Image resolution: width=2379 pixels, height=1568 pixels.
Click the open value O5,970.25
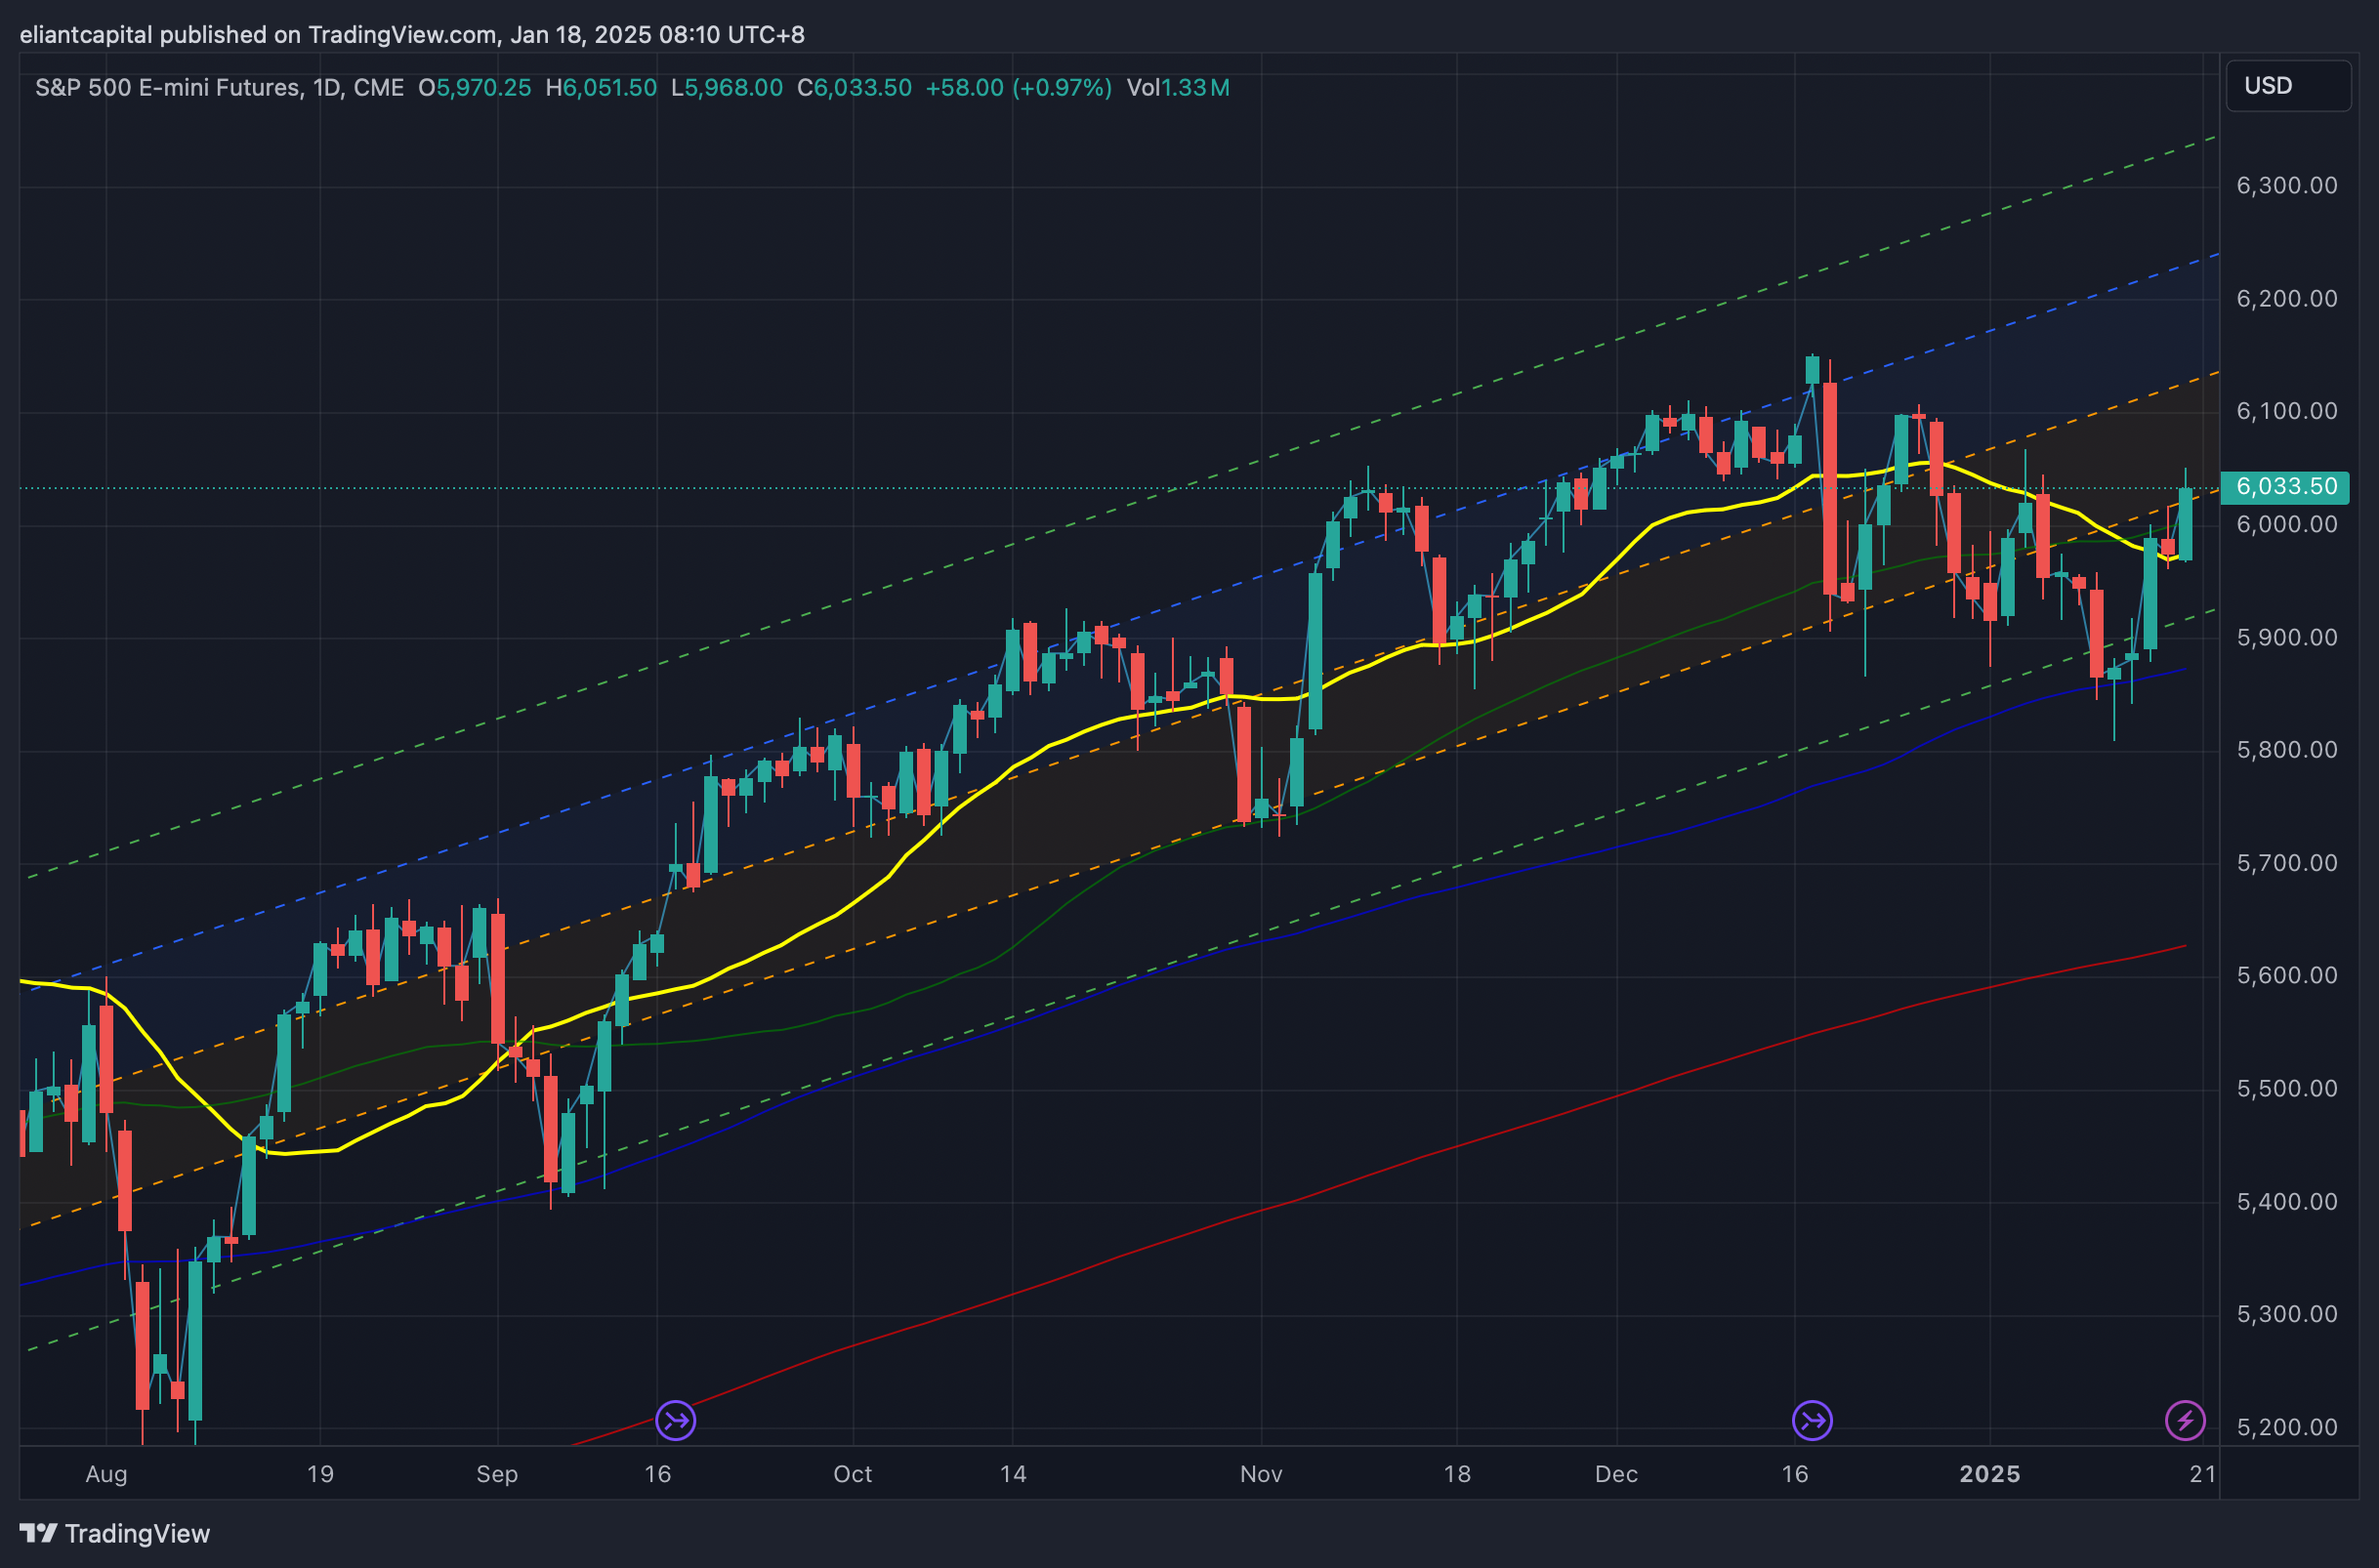coord(474,88)
